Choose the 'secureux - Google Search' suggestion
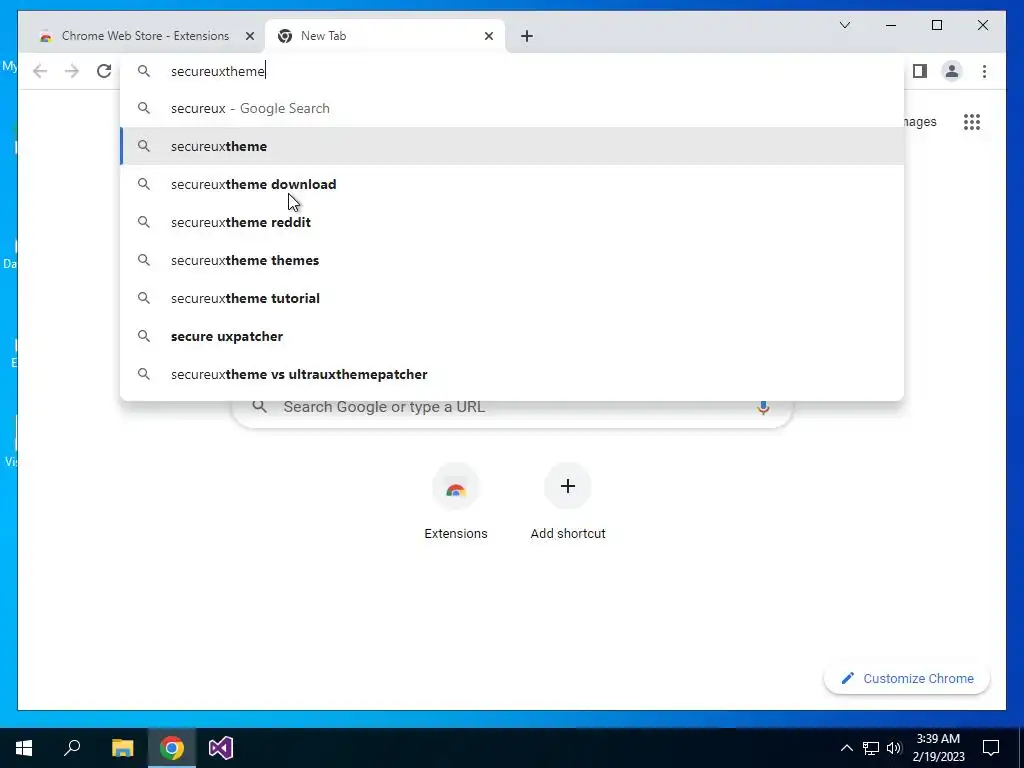The image size is (1024, 768). (x=513, y=108)
